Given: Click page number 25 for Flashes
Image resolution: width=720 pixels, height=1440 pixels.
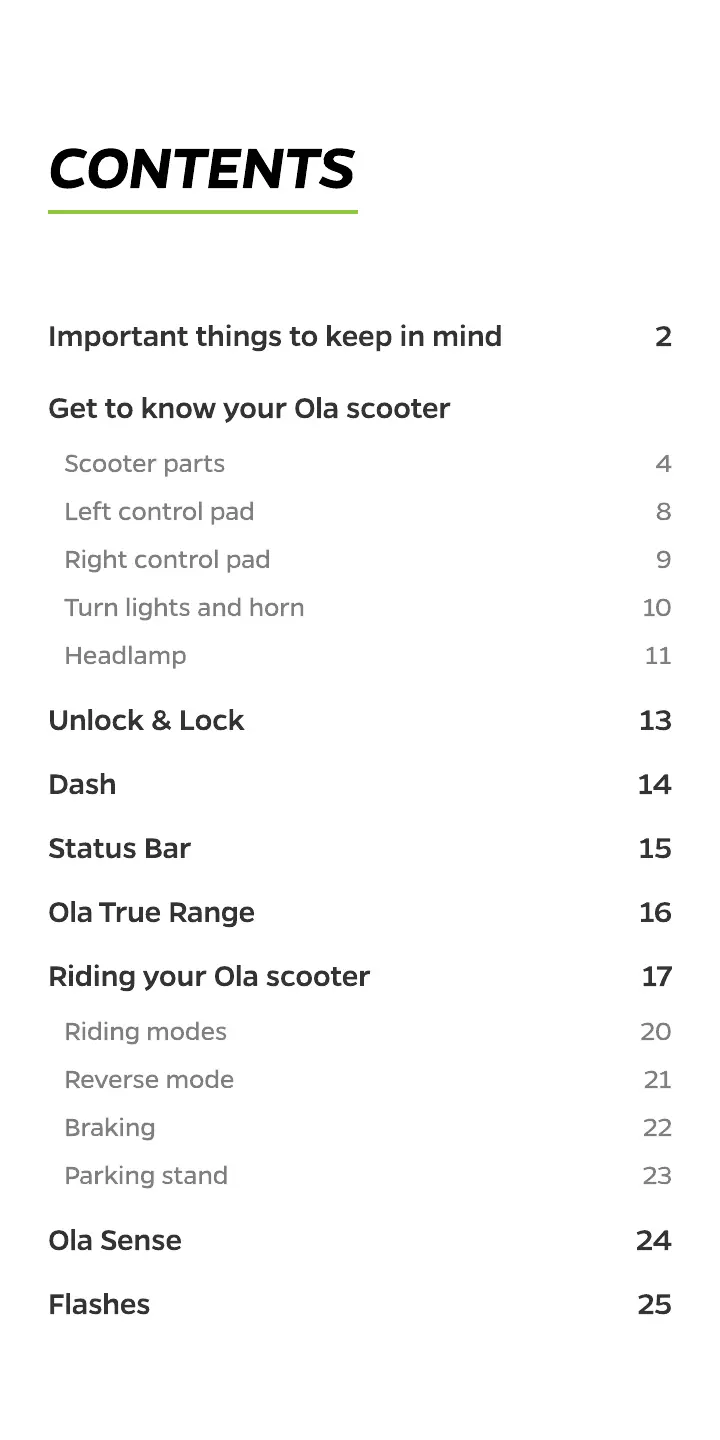Looking at the screenshot, I should coord(654,1304).
